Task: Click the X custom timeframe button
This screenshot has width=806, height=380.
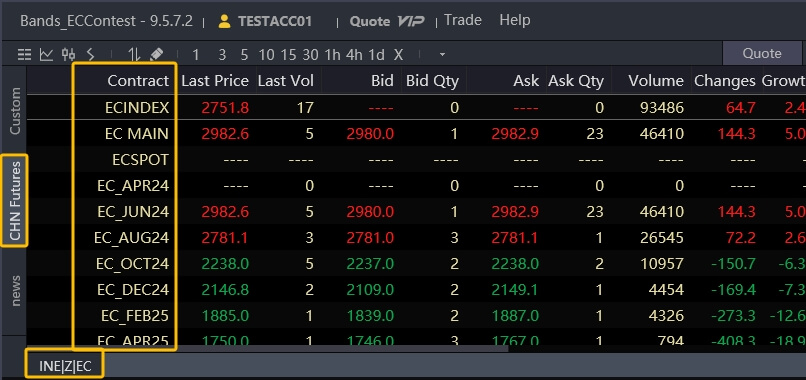Action: [398, 54]
